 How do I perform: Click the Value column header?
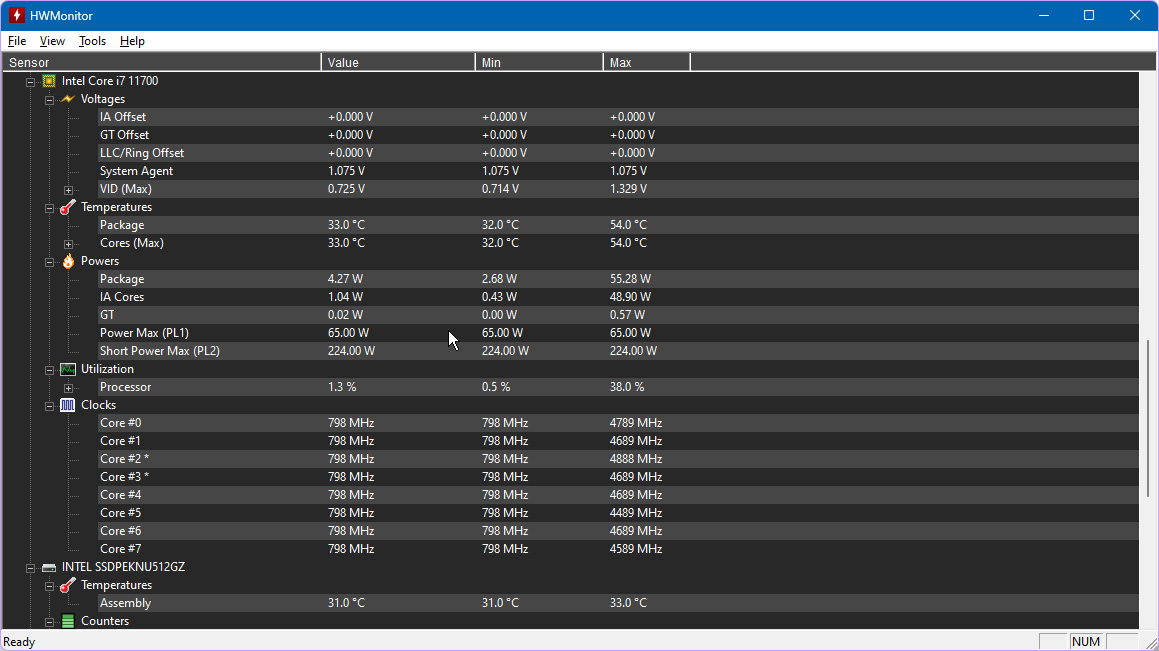click(398, 62)
